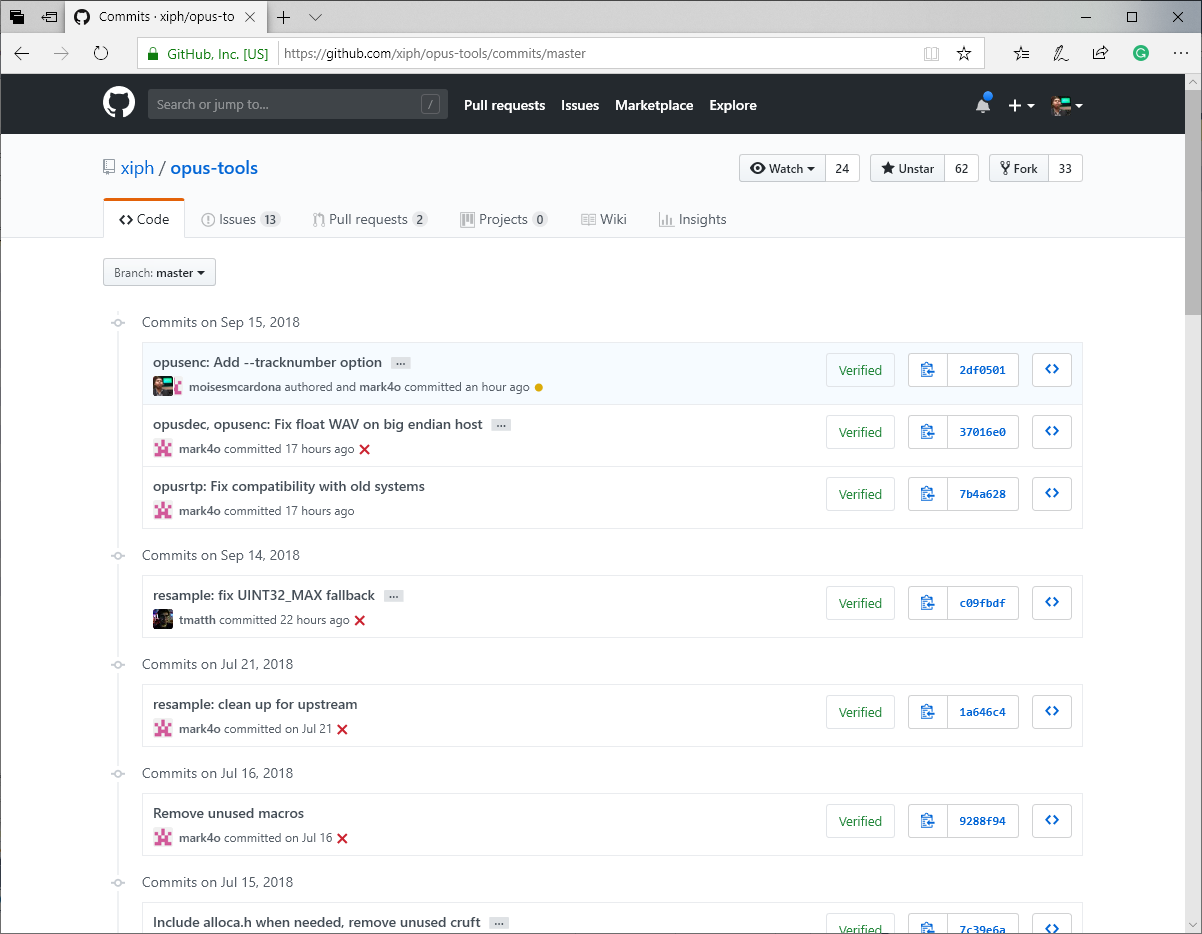Browse repository at commit c09fbdf

[x=1052, y=603]
